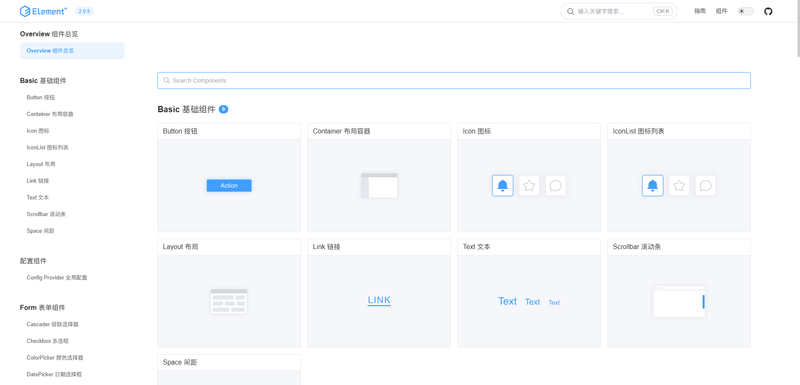The width and height of the screenshot is (800, 385).
Task: Click the medium Text sample
Action: 533,302
